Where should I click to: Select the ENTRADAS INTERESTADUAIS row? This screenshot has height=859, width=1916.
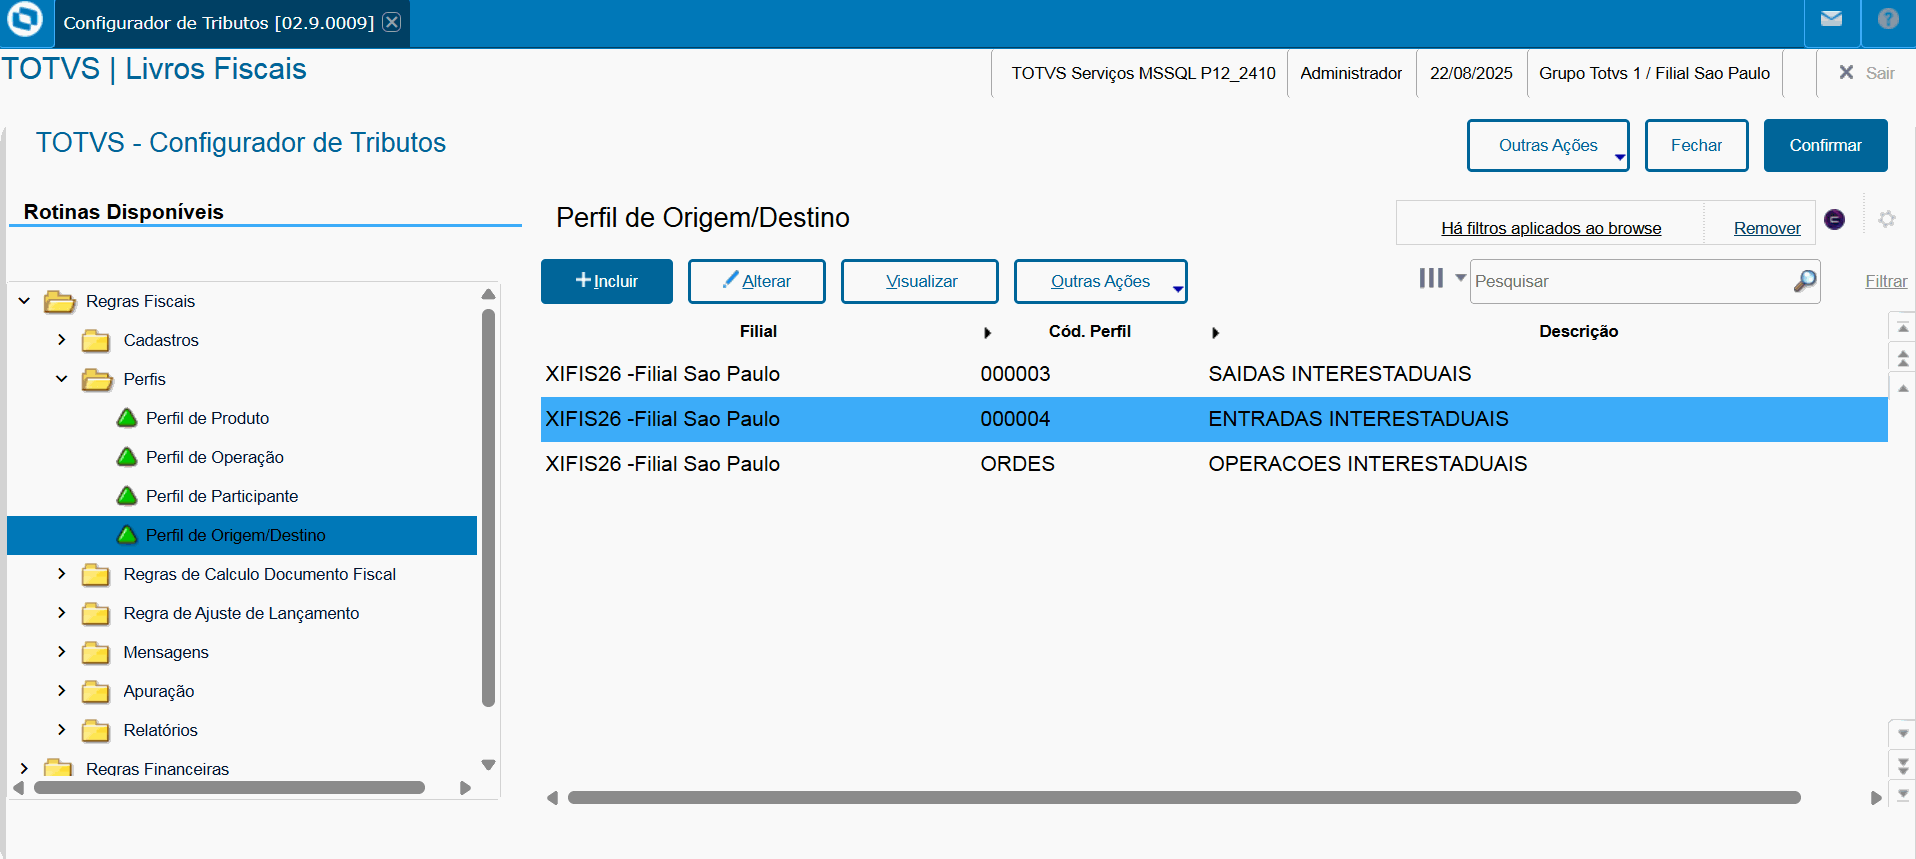coord(1214,419)
